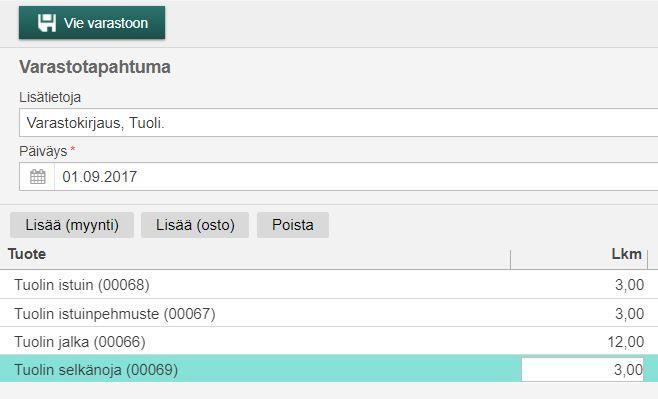The width and height of the screenshot is (658, 399).
Task: Click quantity 3,00 of Tuolin istuin
Action: (629, 284)
